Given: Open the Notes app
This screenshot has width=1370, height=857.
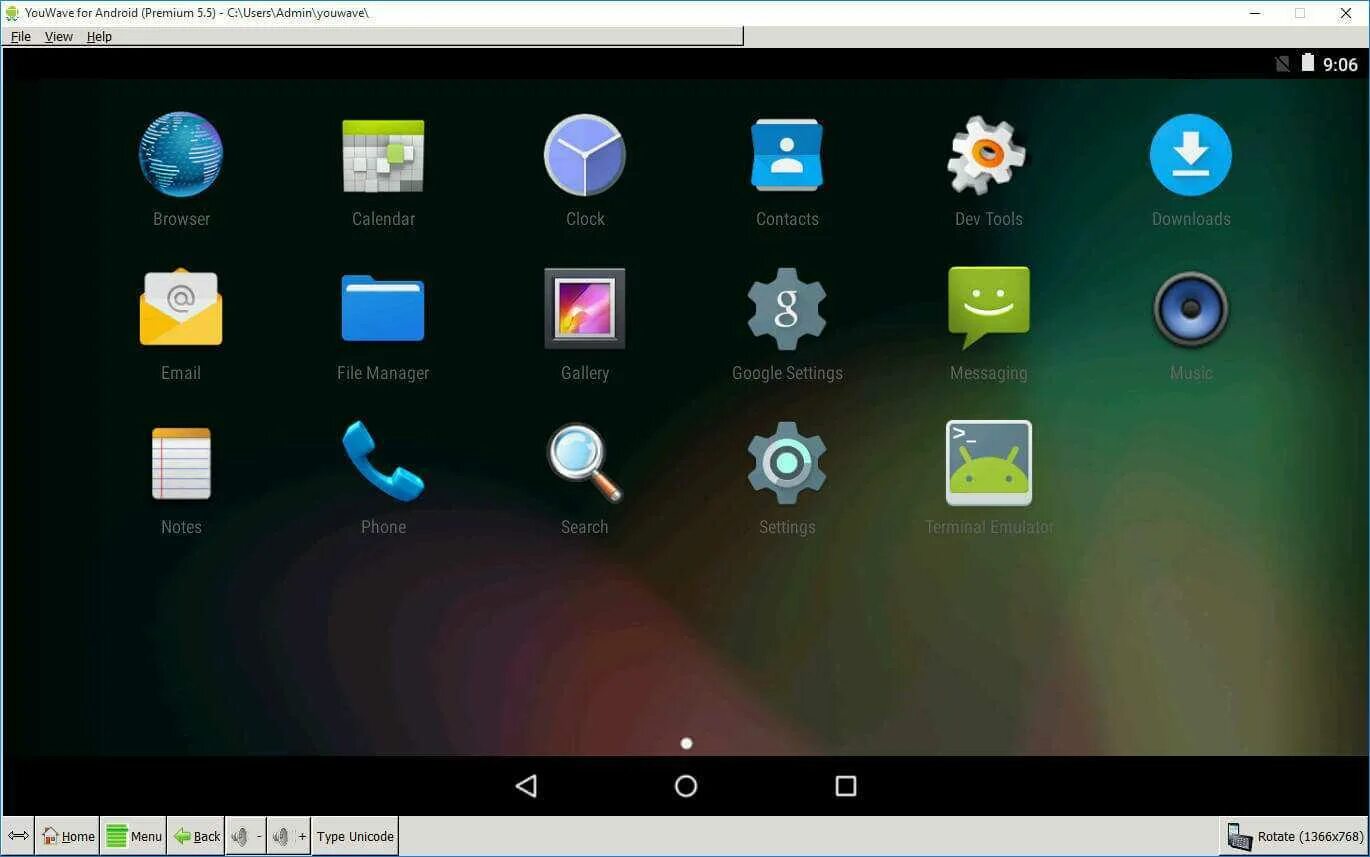Looking at the screenshot, I should 181,463.
